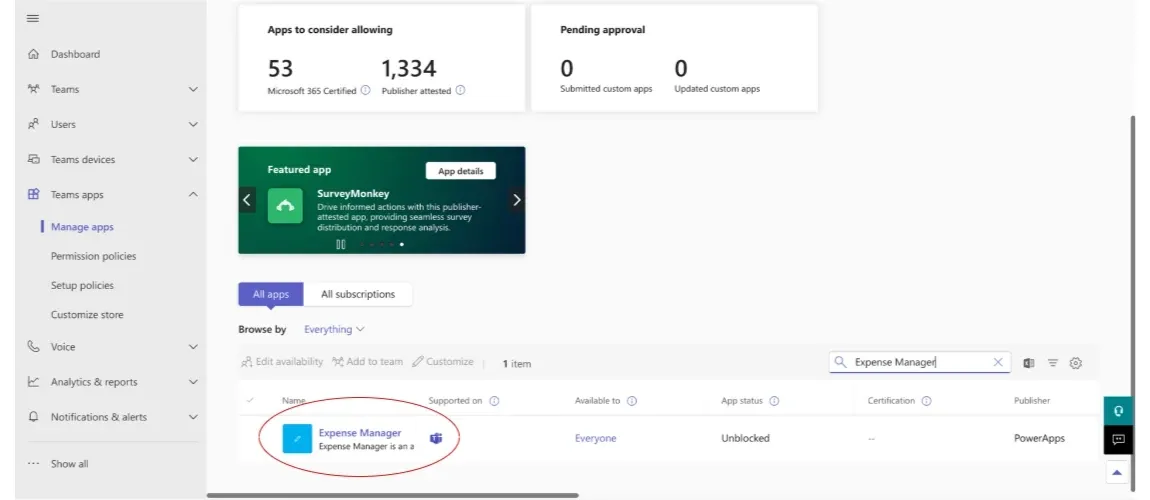Click info icon next to Certification

tap(926, 401)
